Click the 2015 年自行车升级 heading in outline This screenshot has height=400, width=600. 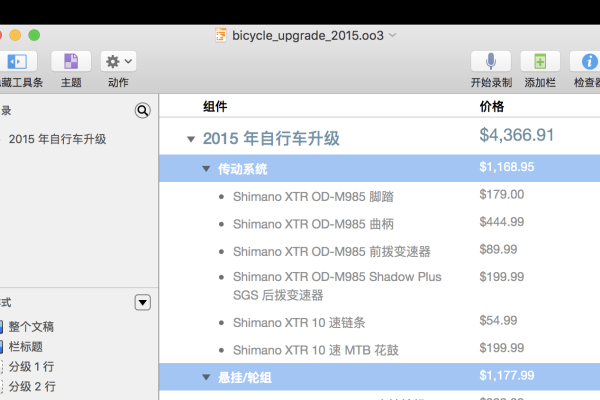pyautogui.click(x=271, y=139)
